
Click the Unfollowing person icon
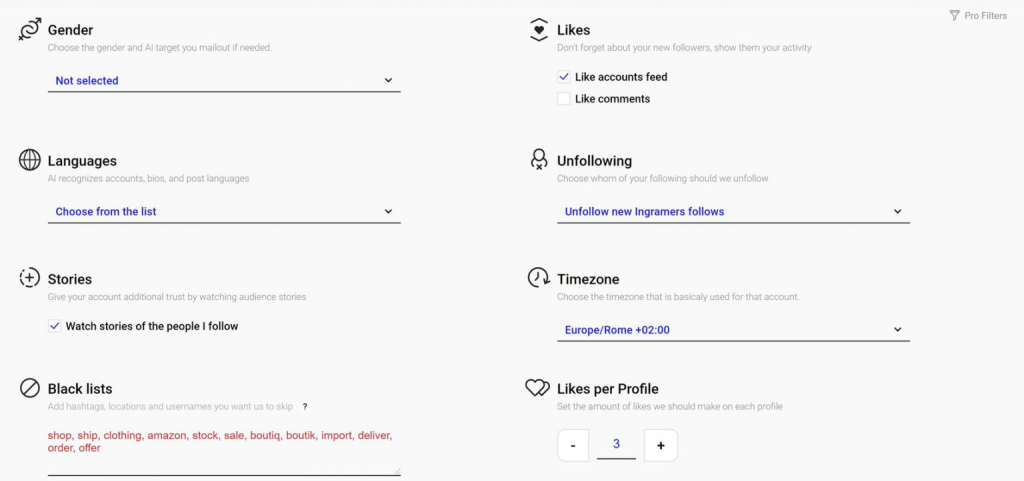tap(538, 160)
